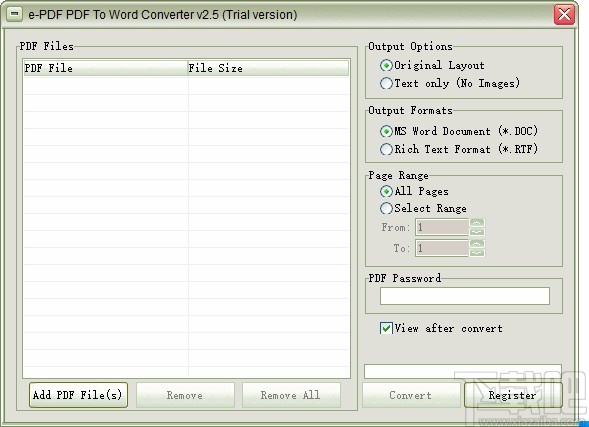Focus the PDF Password text box
Viewport: 589px width, 427px height.
pyautogui.click(x=465, y=296)
